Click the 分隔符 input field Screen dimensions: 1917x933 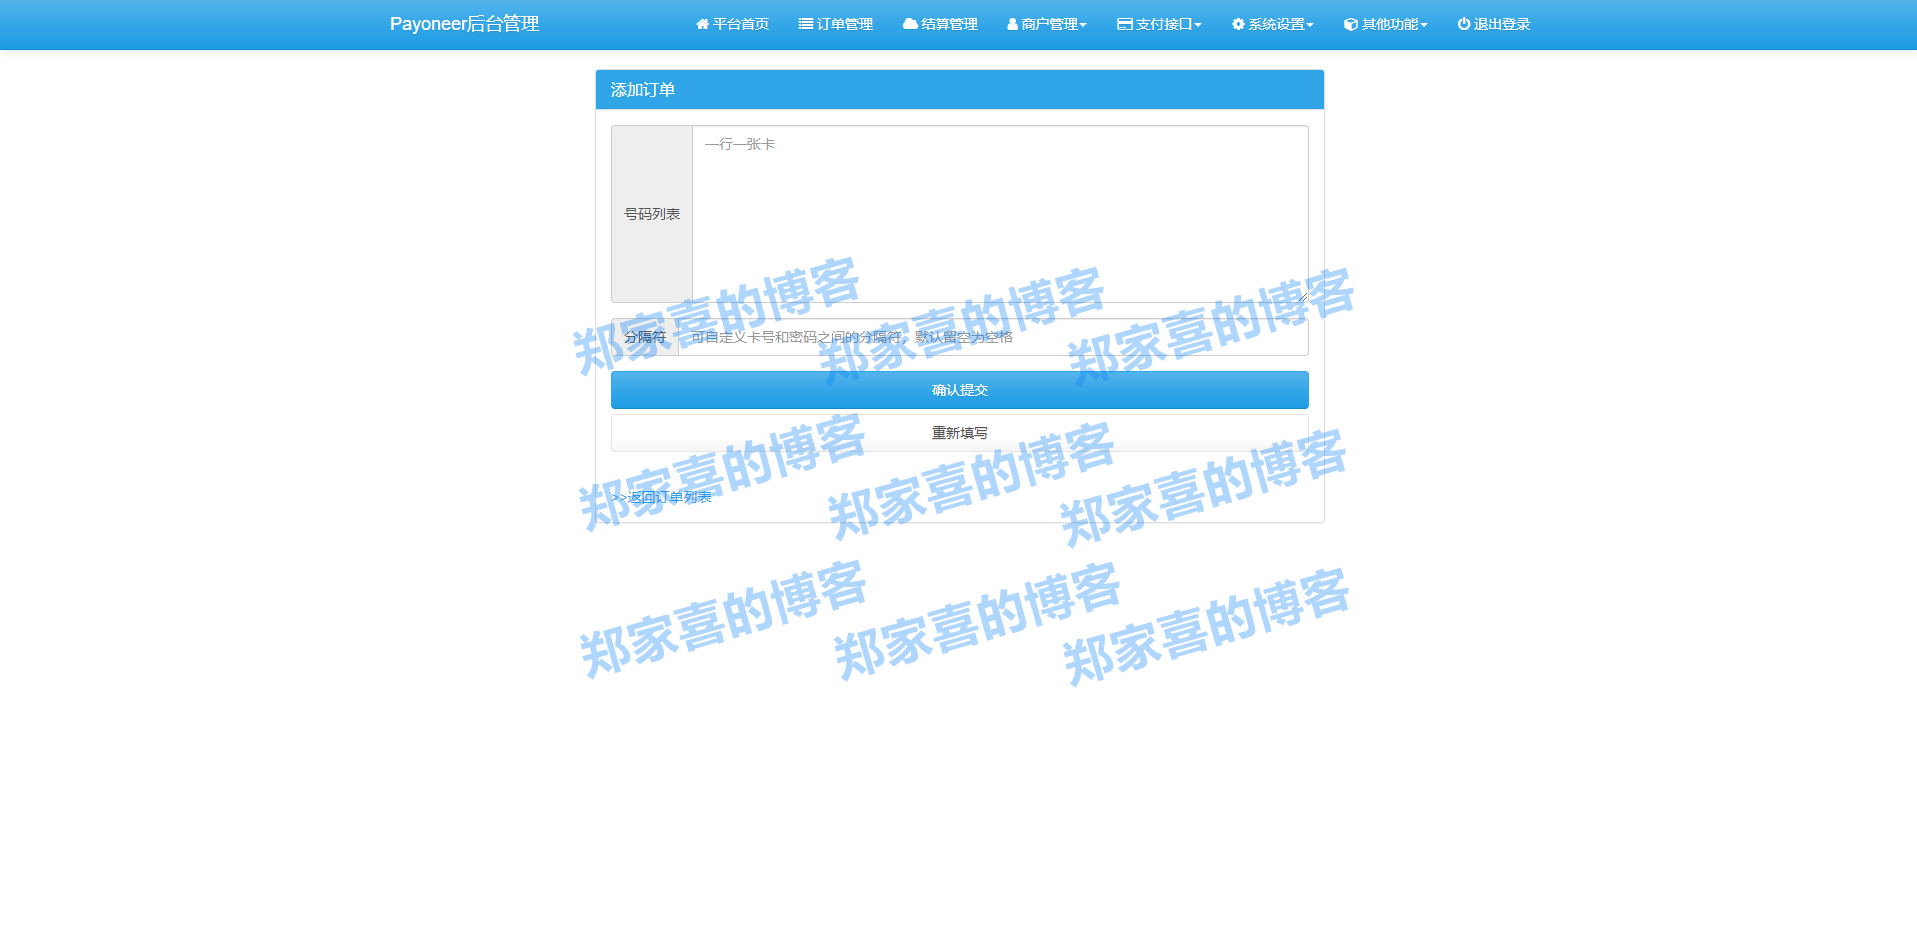(993, 337)
